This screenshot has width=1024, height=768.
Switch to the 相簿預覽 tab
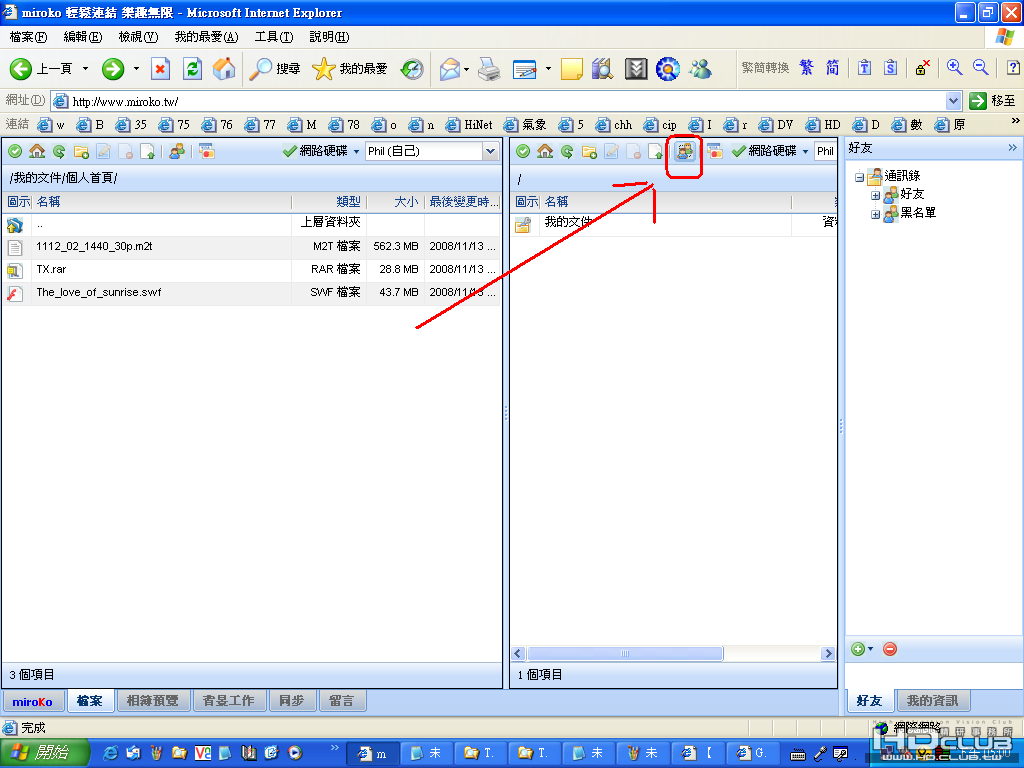pyautogui.click(x=153, y=701)
